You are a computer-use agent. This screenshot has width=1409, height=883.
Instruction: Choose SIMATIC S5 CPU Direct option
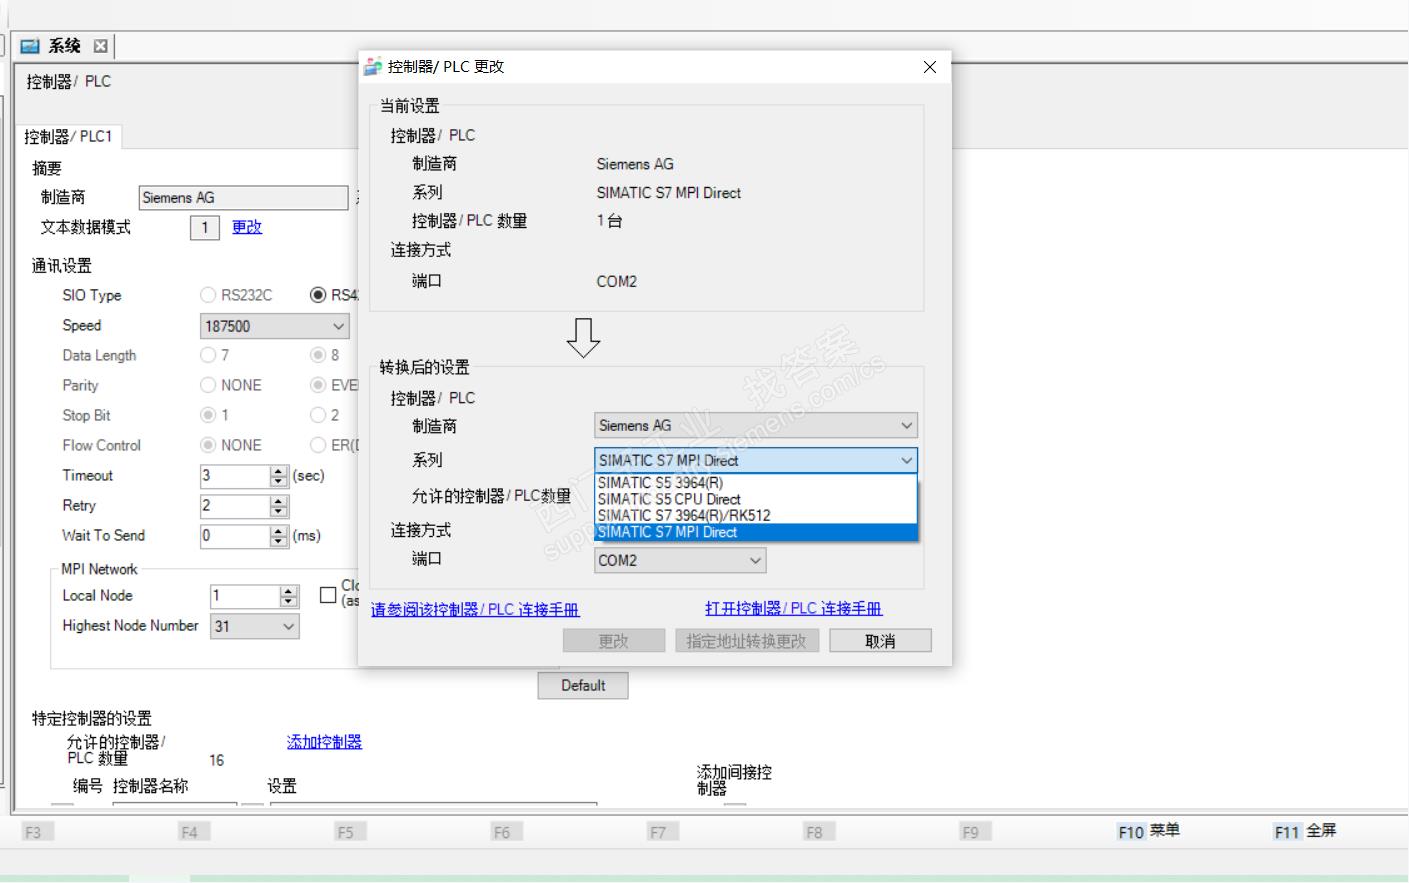[x=756, y=499]
